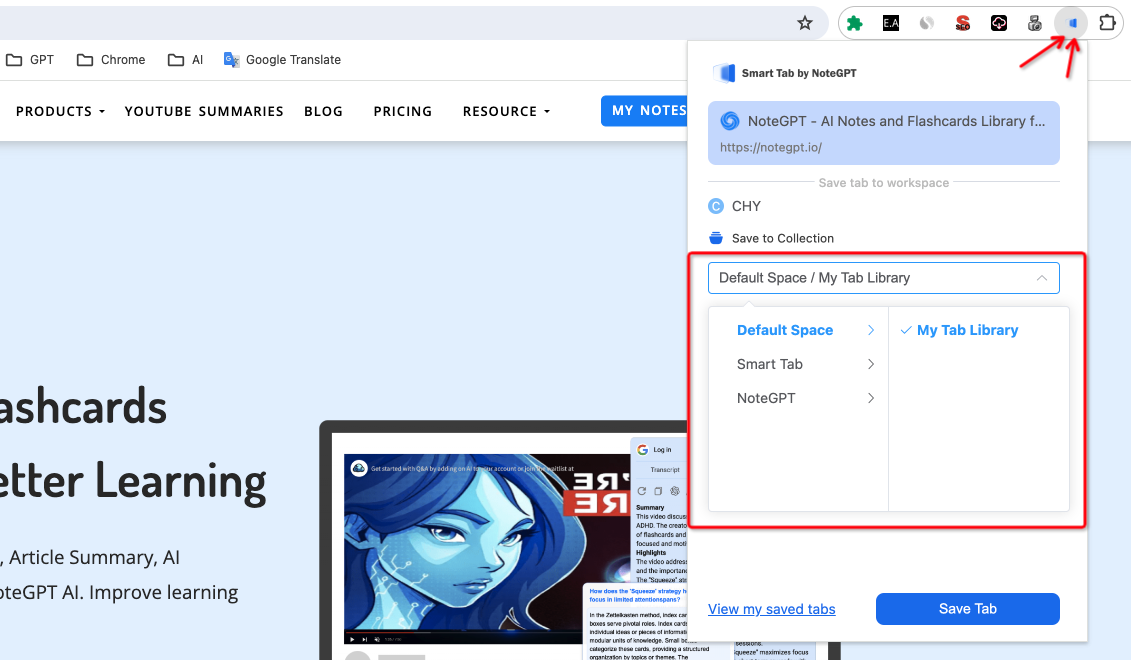1131x660 pixels.
Task: Open the Smart Tab by NoteGPT extension icon
Action: click(1071, 23)
